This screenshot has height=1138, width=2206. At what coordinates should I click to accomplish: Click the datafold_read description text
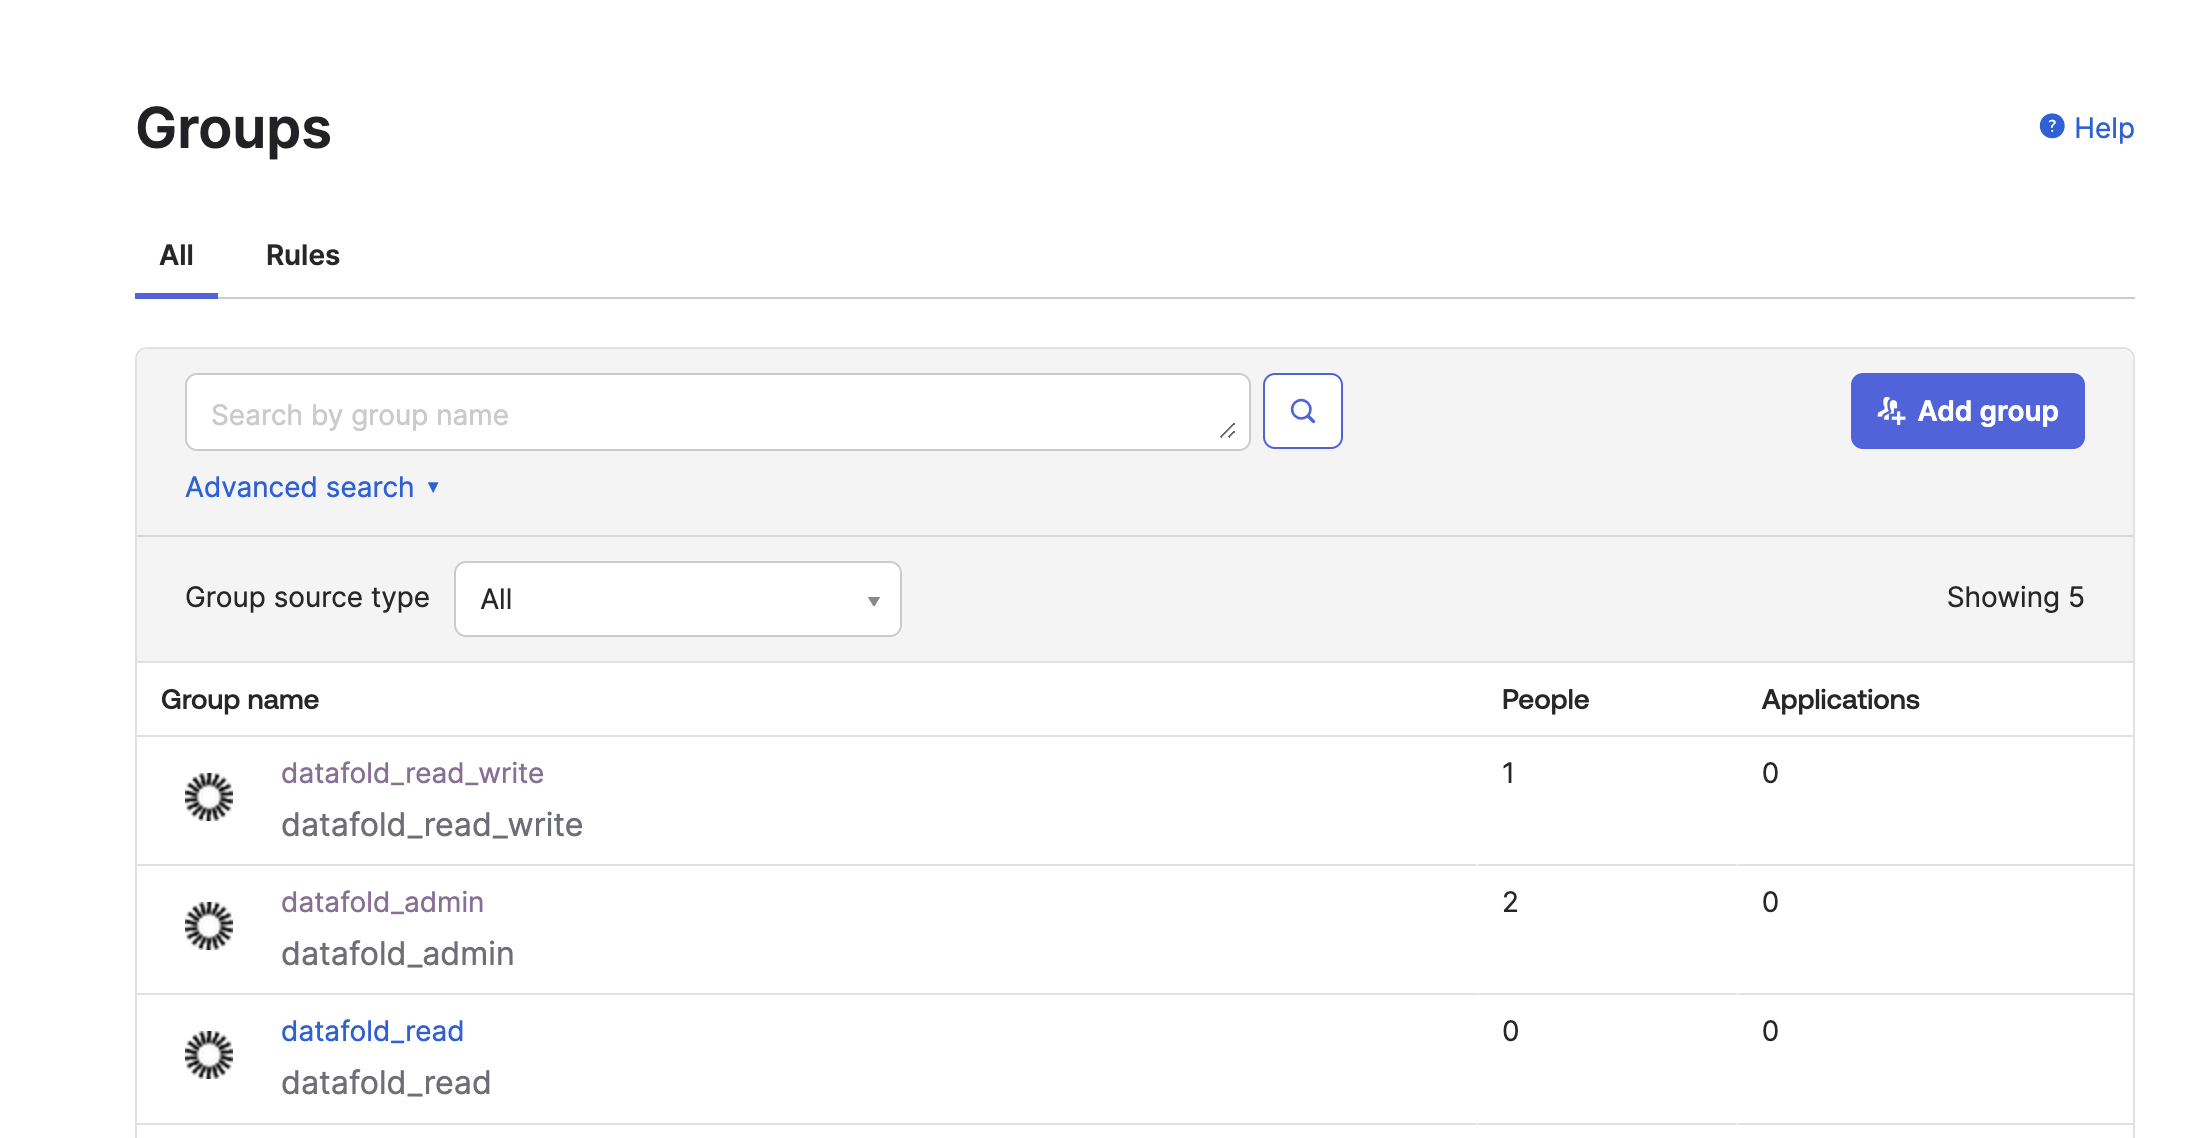pos(386,1083)
